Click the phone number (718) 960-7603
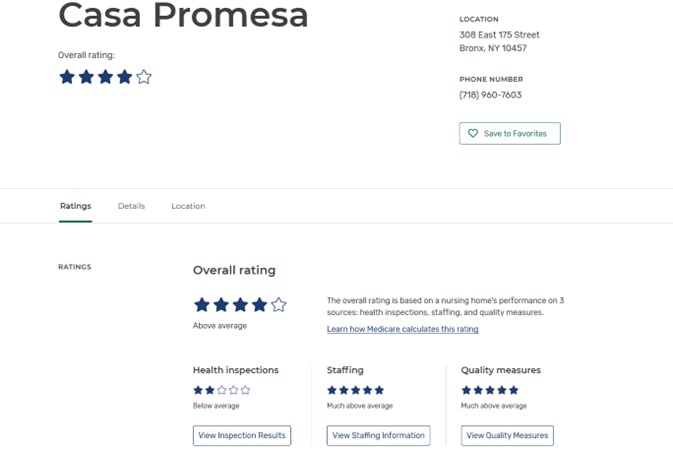673x451 pixels. pos(490,95)
